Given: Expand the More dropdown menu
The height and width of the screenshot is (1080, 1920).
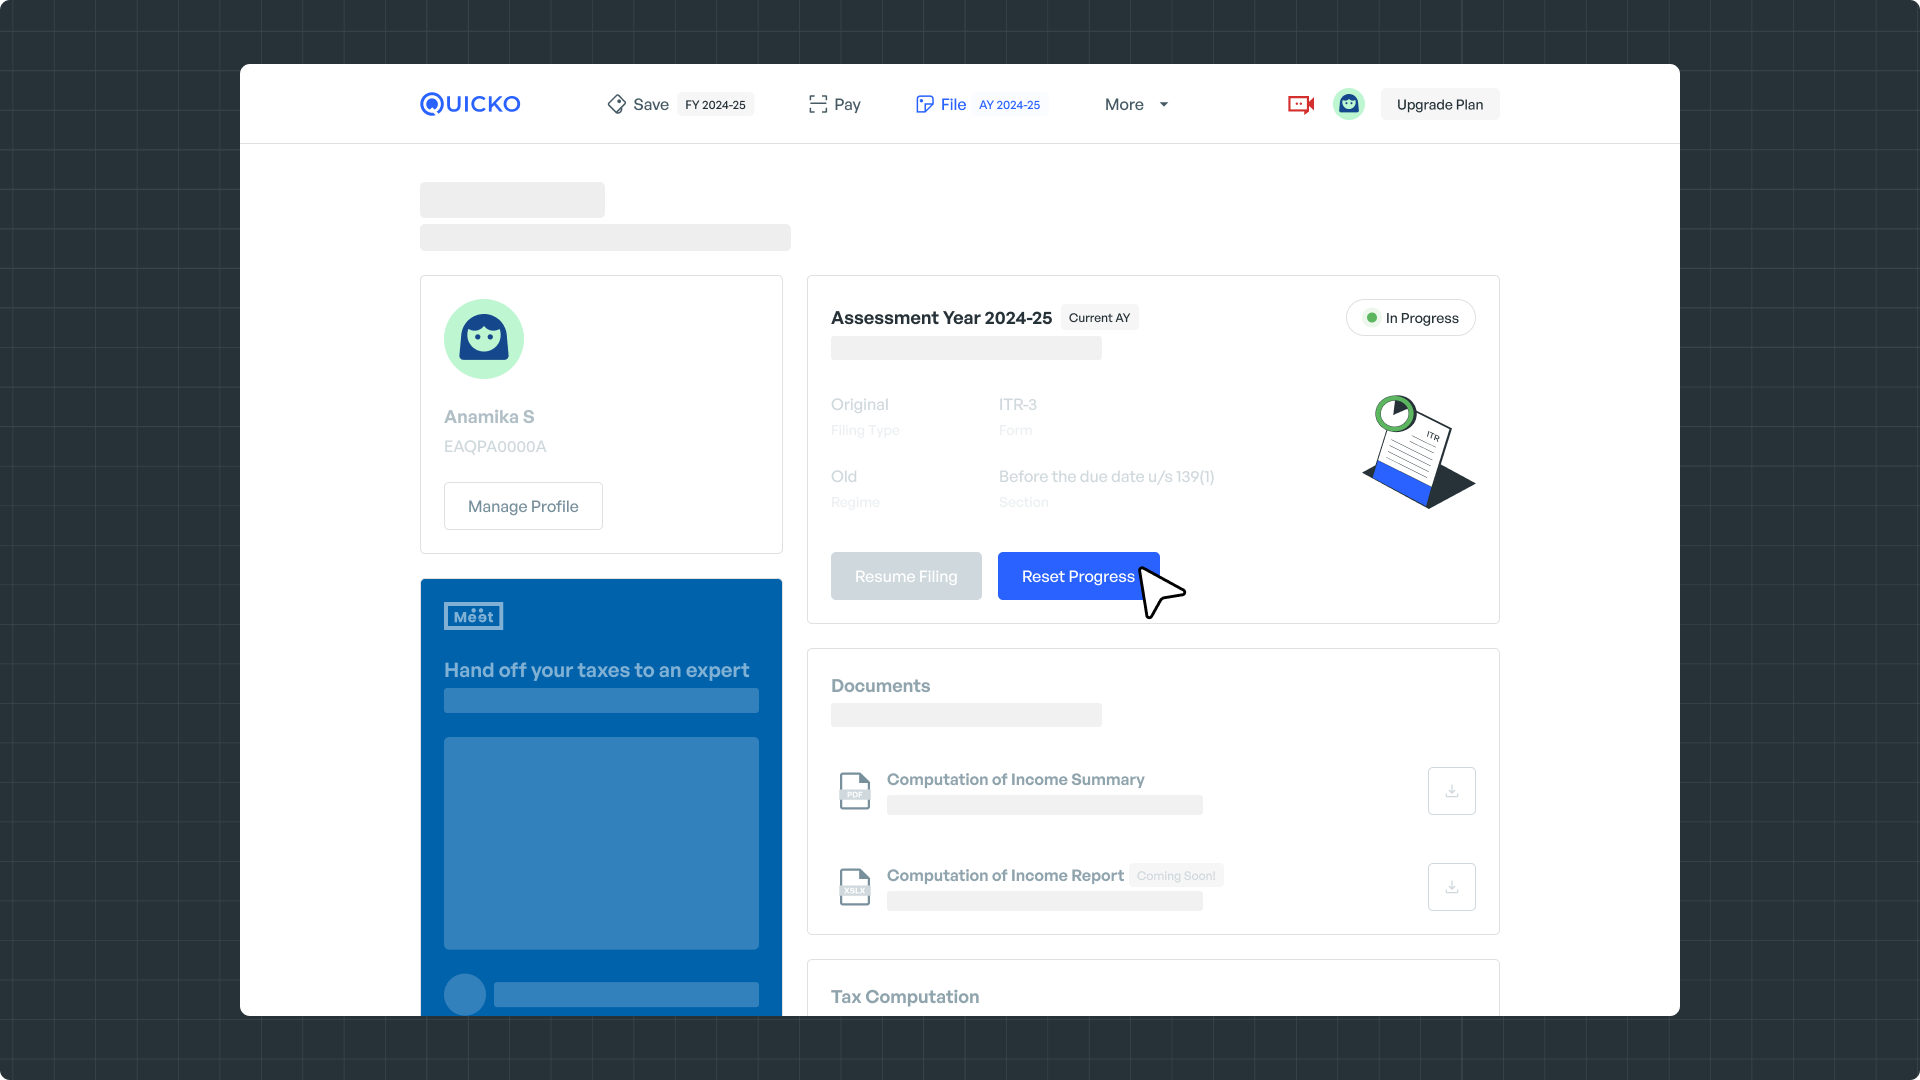Looking at the screenshot, I should 1124,104.
